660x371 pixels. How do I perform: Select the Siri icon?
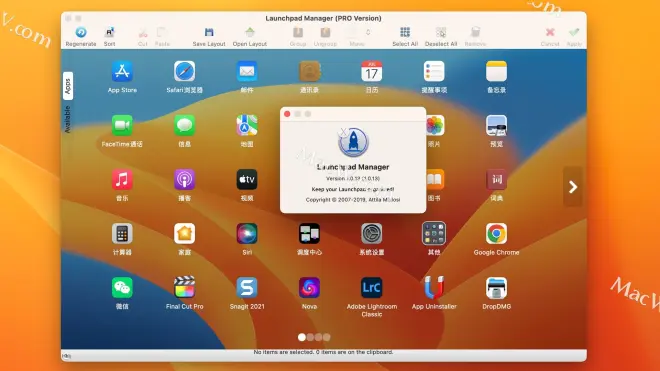[x=247, y=234]
